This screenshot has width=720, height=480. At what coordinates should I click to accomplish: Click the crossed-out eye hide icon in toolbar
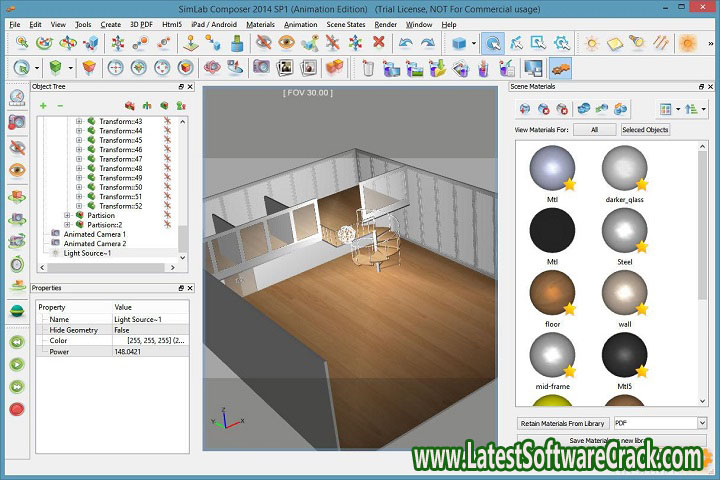click(x=264, y=42)
